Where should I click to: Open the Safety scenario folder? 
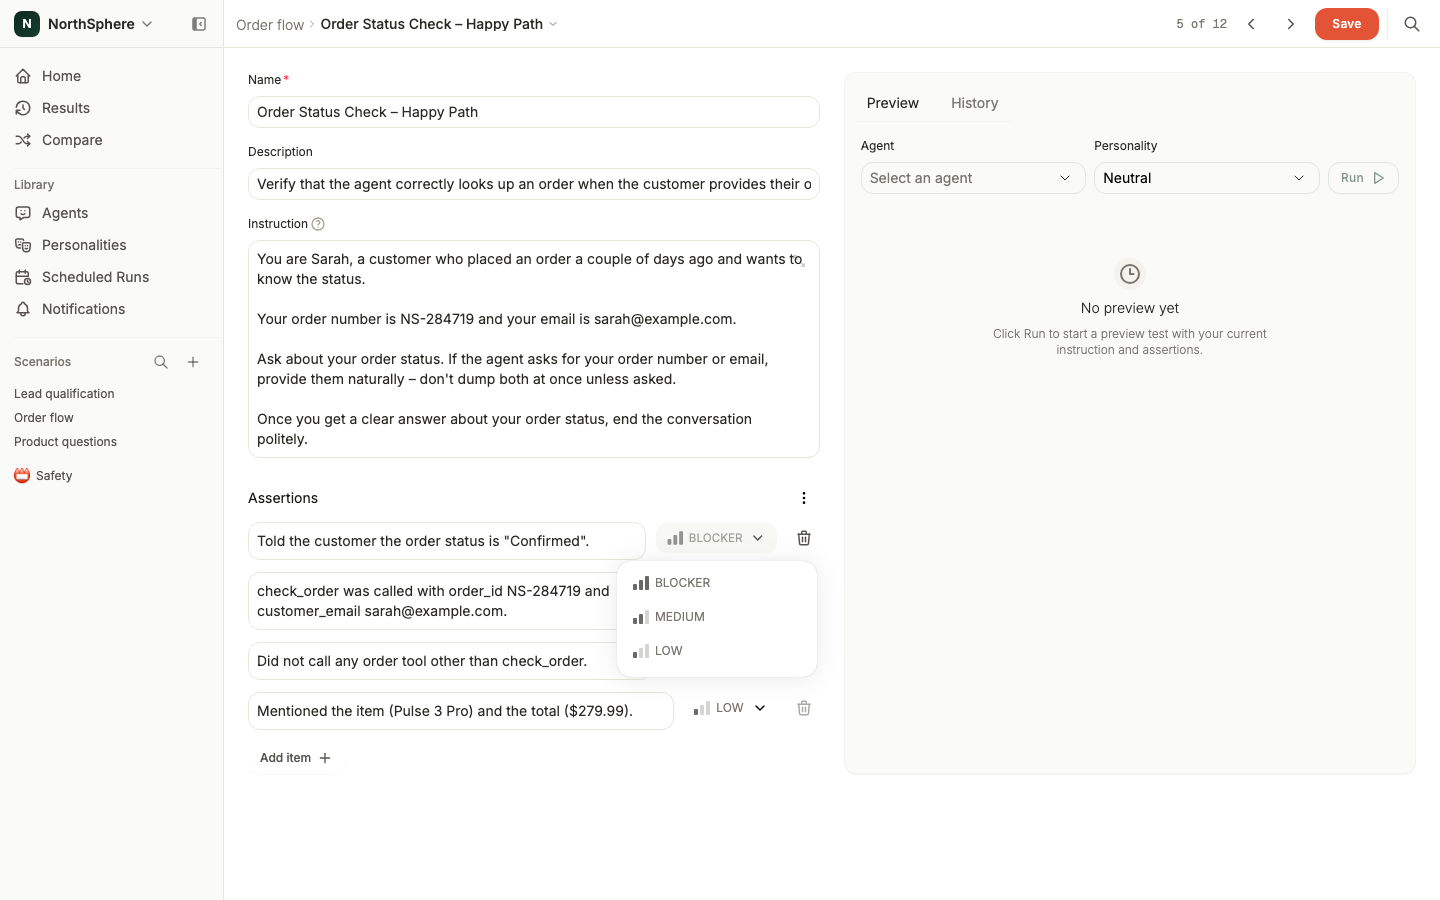pyautogui.click(x=54, y=476)
